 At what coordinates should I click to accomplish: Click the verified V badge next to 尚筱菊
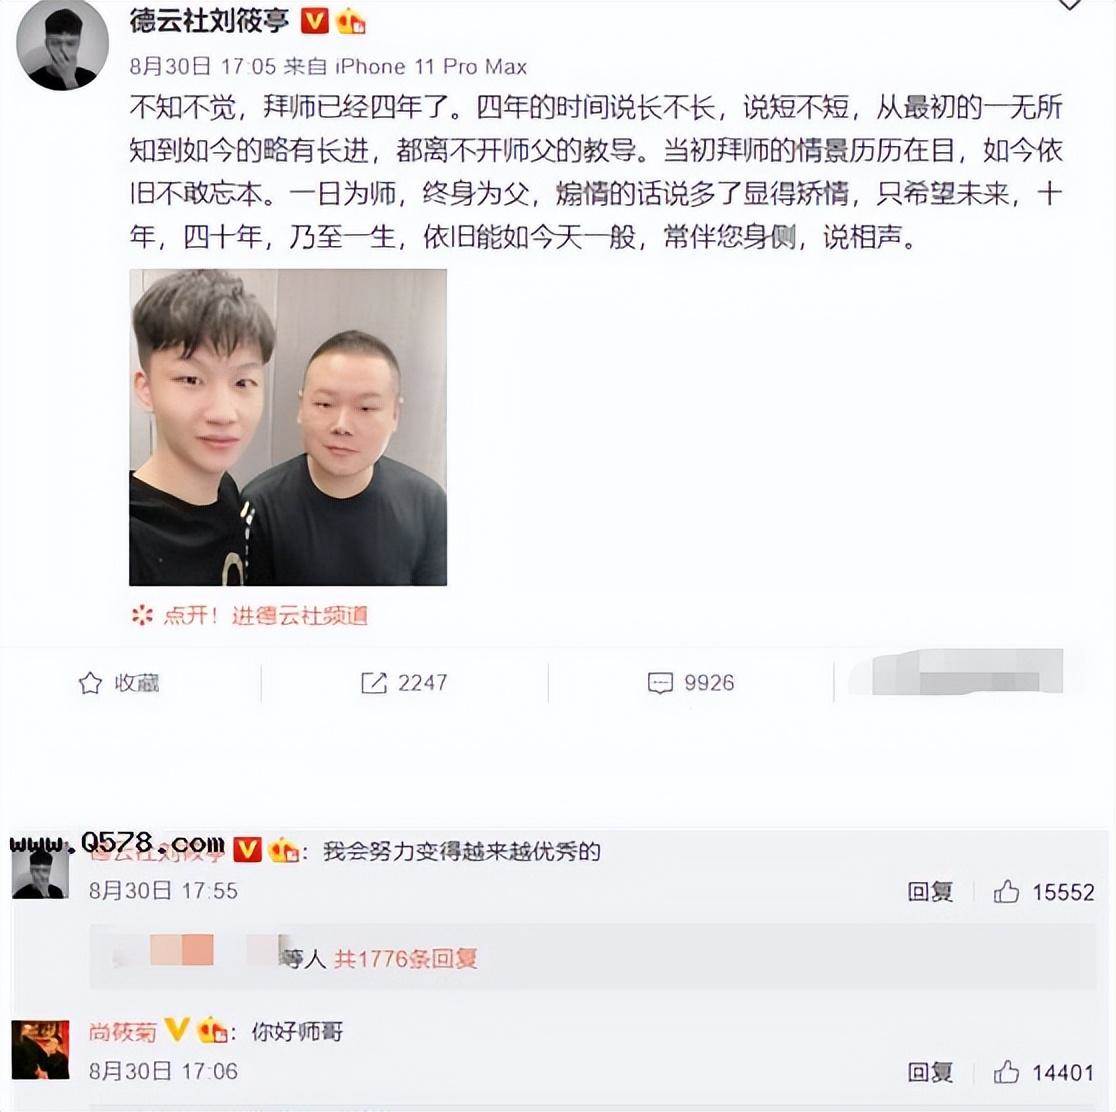pyautogui.click(x=177, y=1031)
